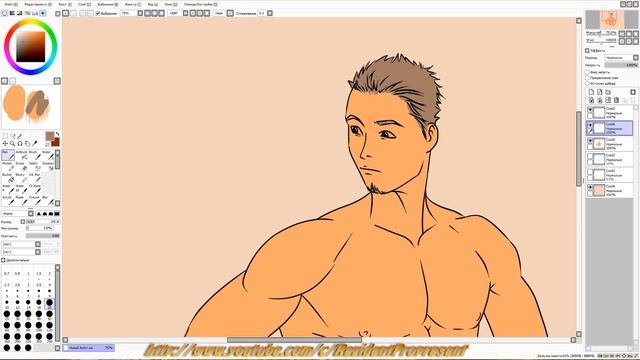
Task: Open the Фильтр menu
Action: point(133,4)
